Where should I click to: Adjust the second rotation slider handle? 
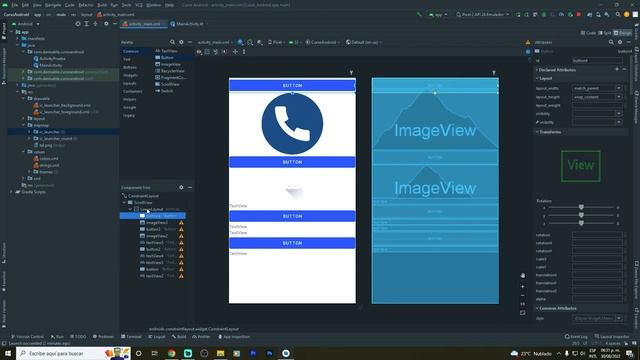581,215
